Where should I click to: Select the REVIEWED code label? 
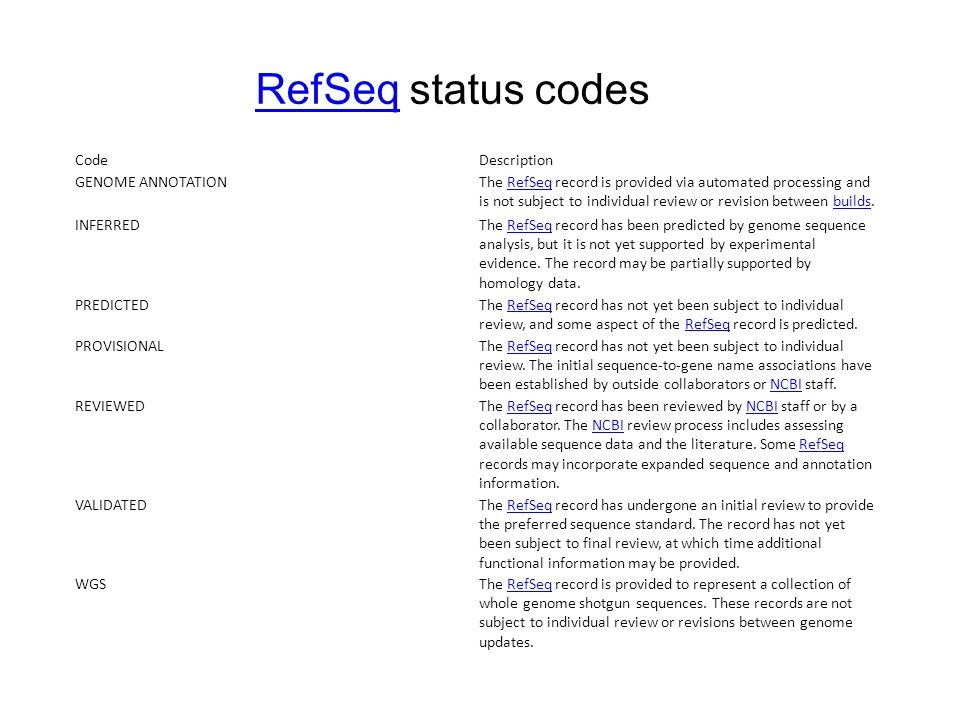pos(110,406)
